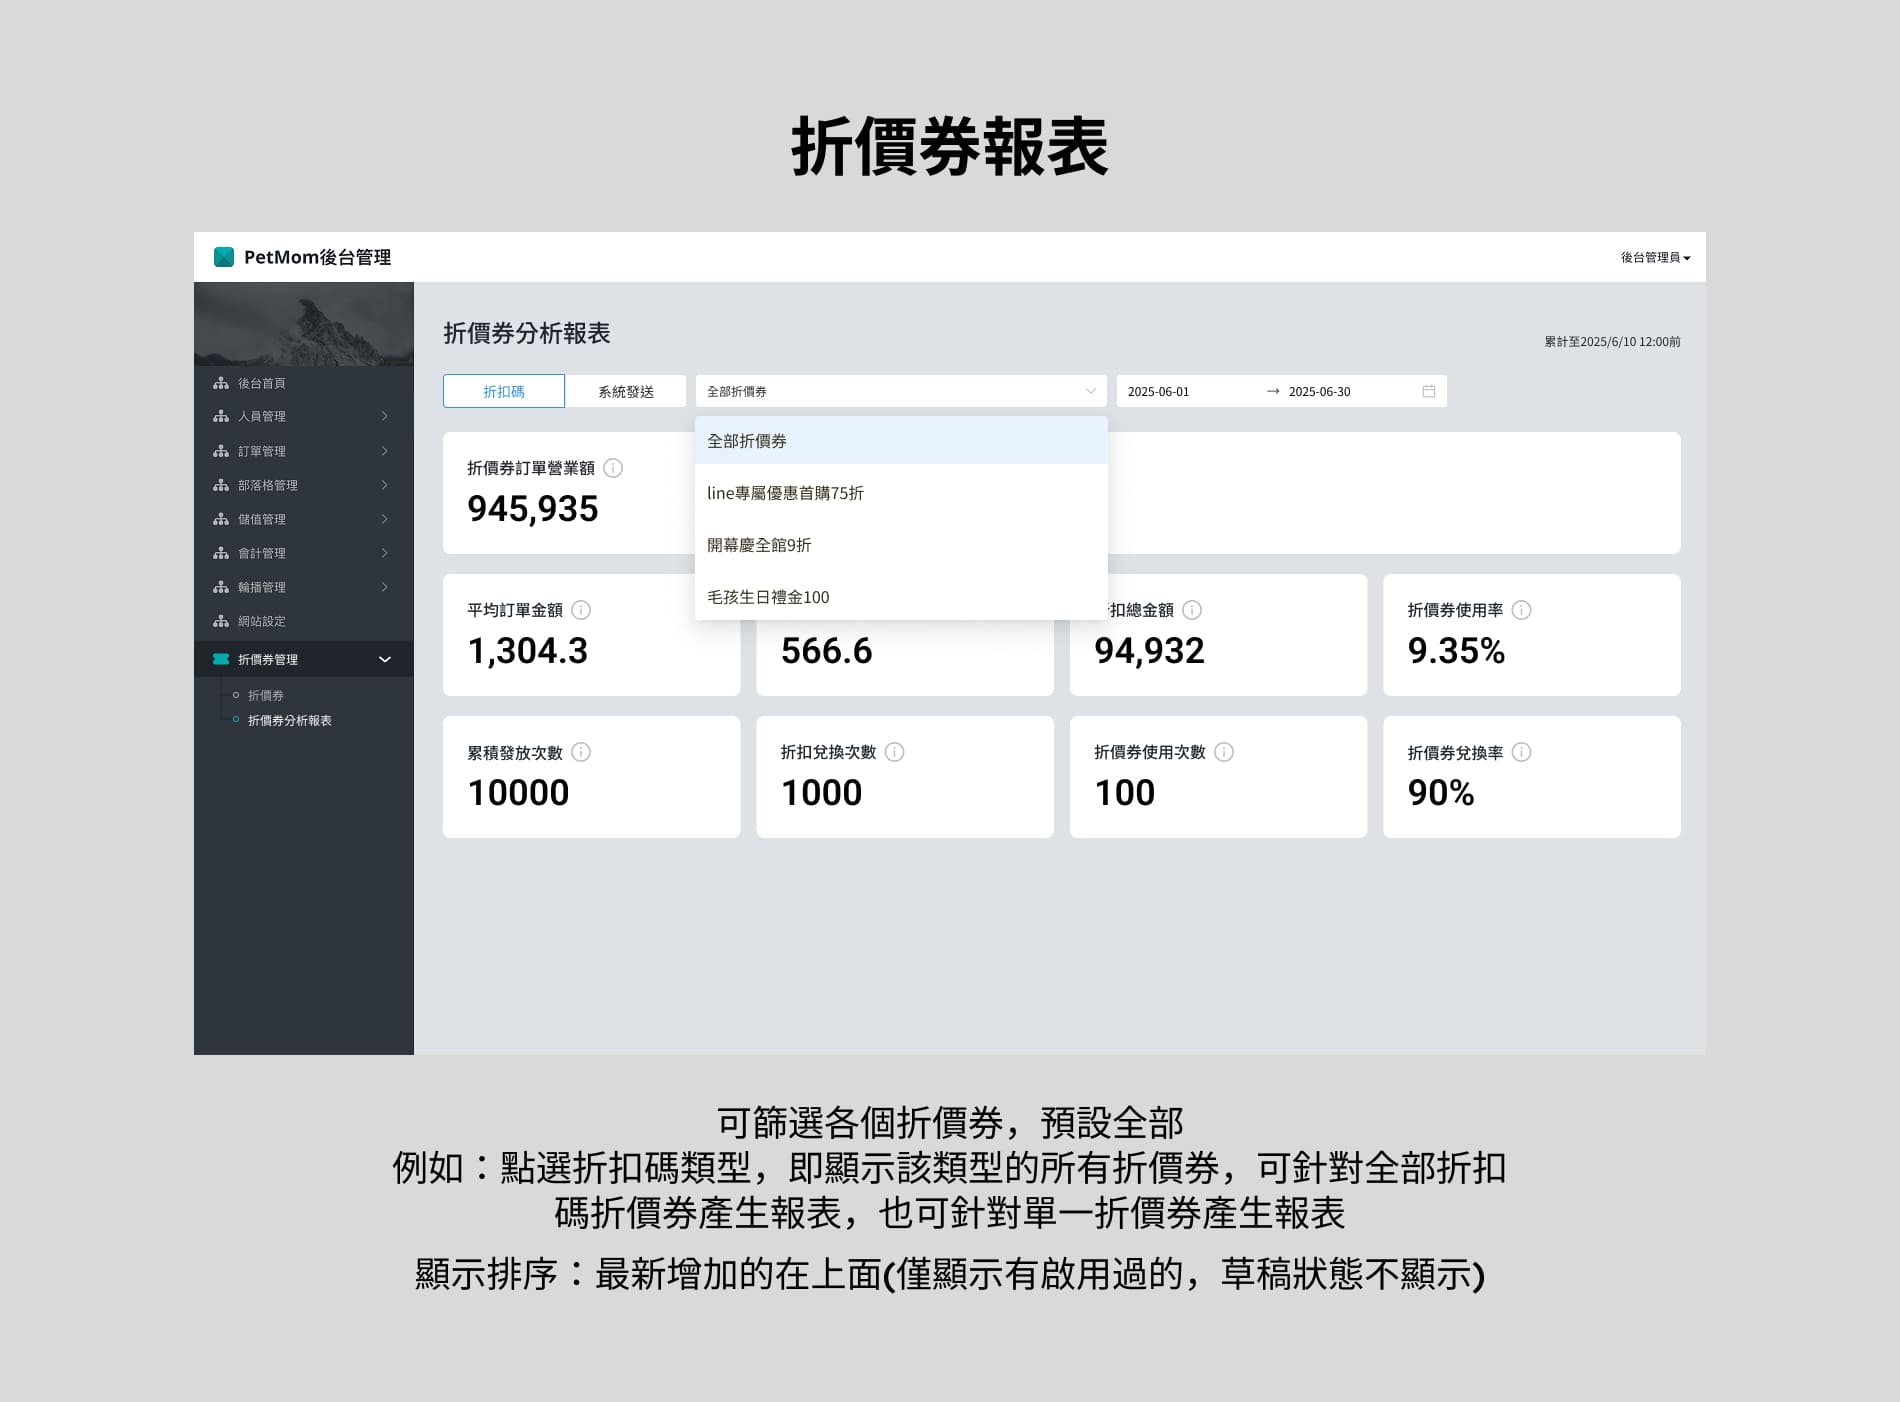Click the 折價券管理 ticket icon

[221, 659]
